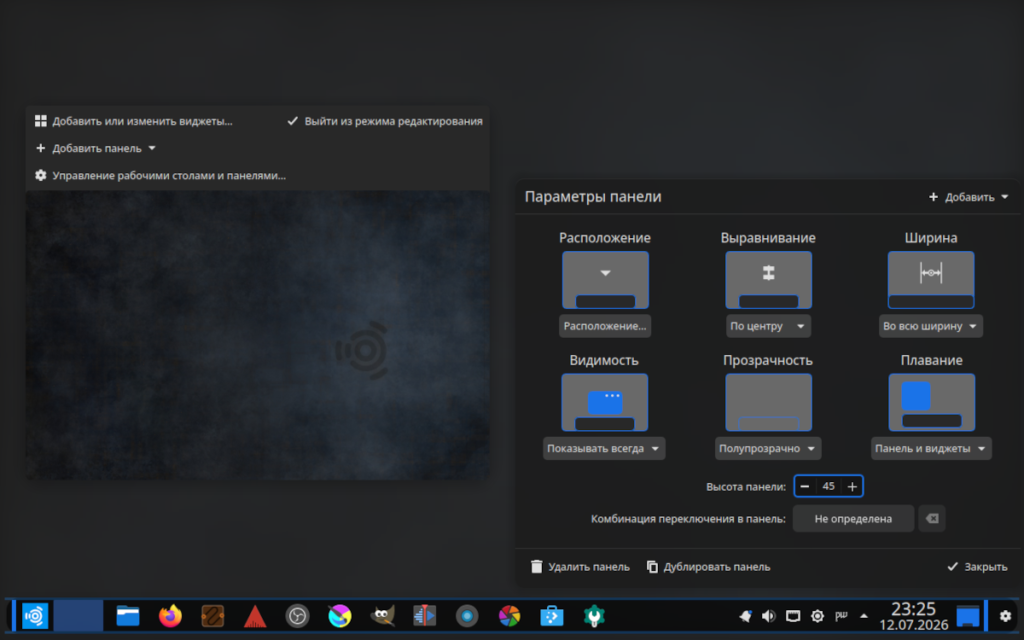The height and width of the screenshot is (640, 1024).
Task: Click Дублировать панель button
Action: 709,567
